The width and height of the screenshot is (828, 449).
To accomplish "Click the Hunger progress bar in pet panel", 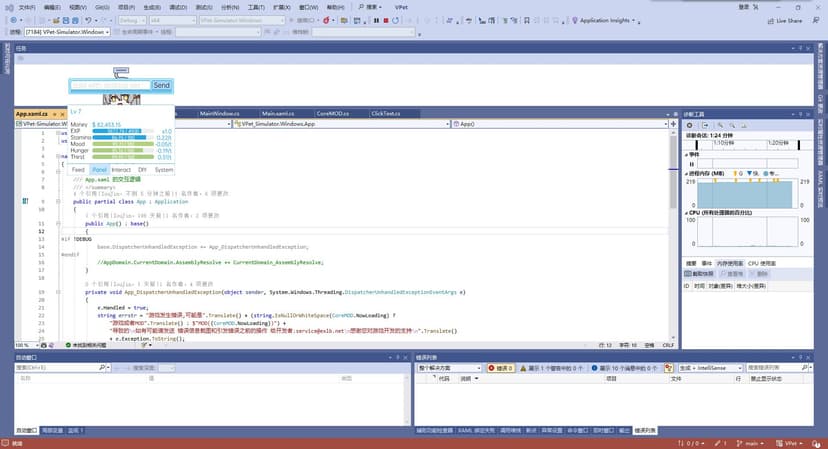I will click(123, 150).
